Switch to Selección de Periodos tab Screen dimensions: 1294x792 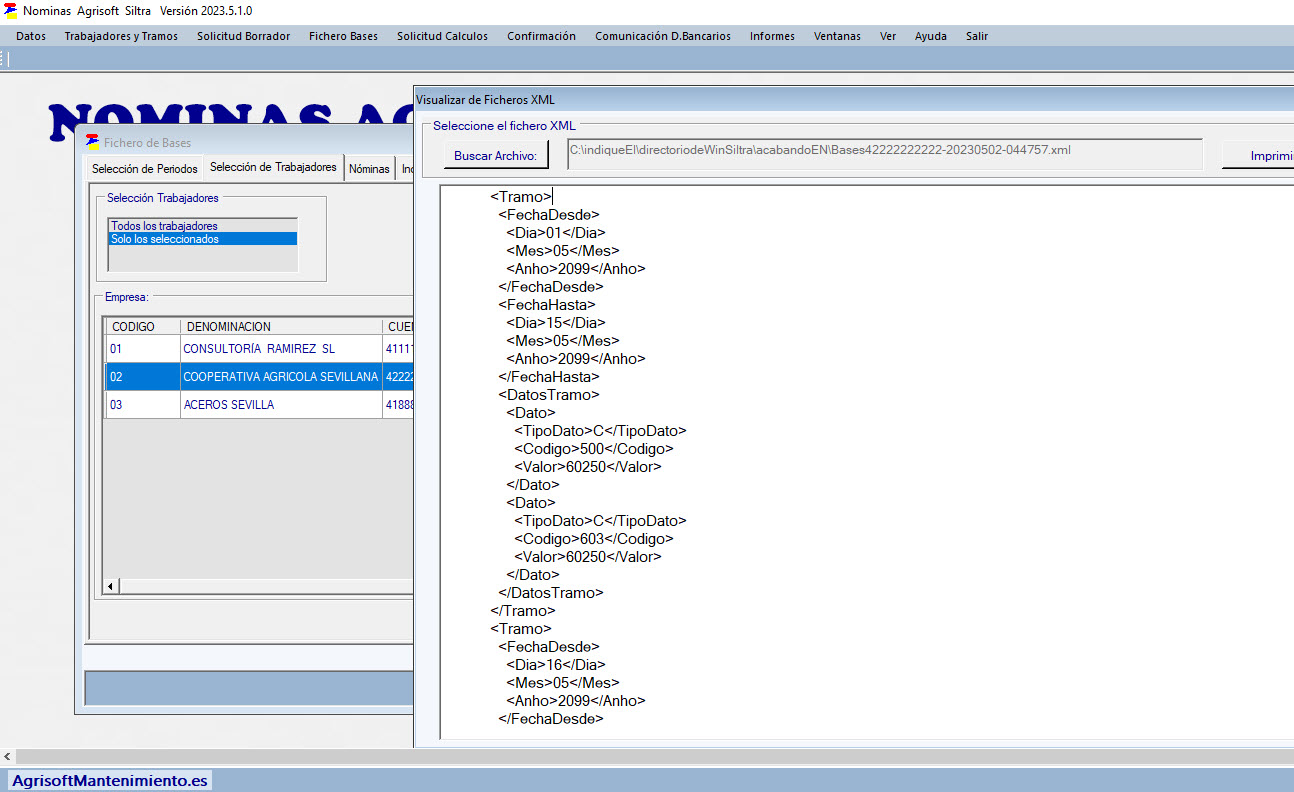(x=145, y=169)
